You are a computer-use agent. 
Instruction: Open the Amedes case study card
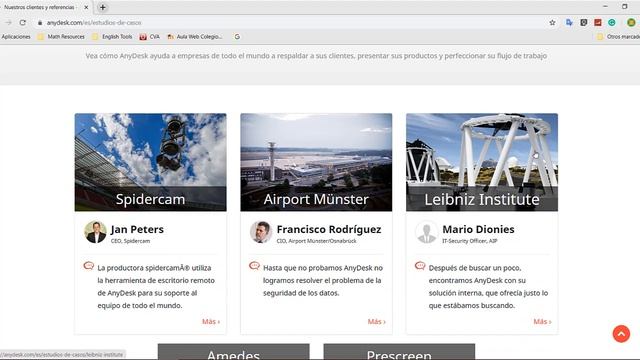click(x=233, y=352)
